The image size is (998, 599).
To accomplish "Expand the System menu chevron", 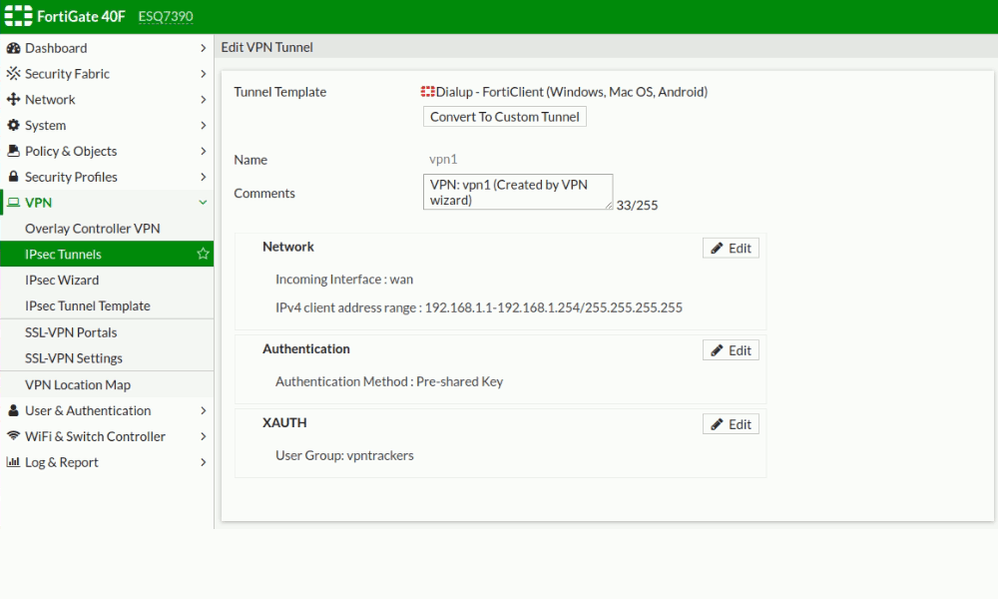I will click(203, 125).
